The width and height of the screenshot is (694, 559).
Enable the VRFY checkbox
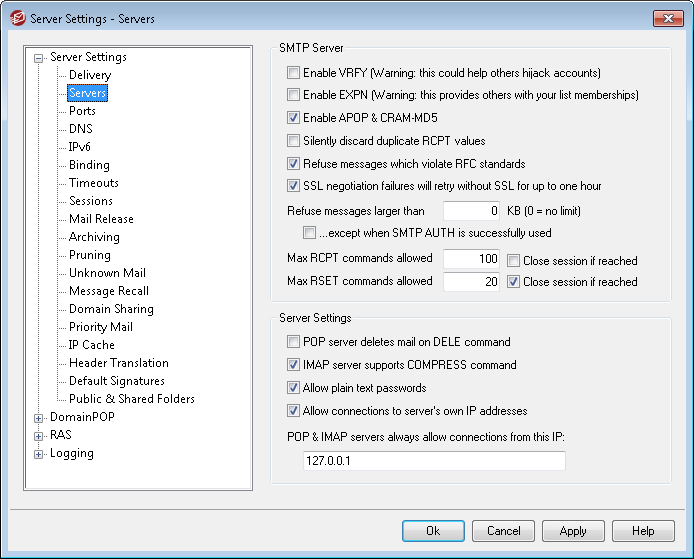coord(293,73)
